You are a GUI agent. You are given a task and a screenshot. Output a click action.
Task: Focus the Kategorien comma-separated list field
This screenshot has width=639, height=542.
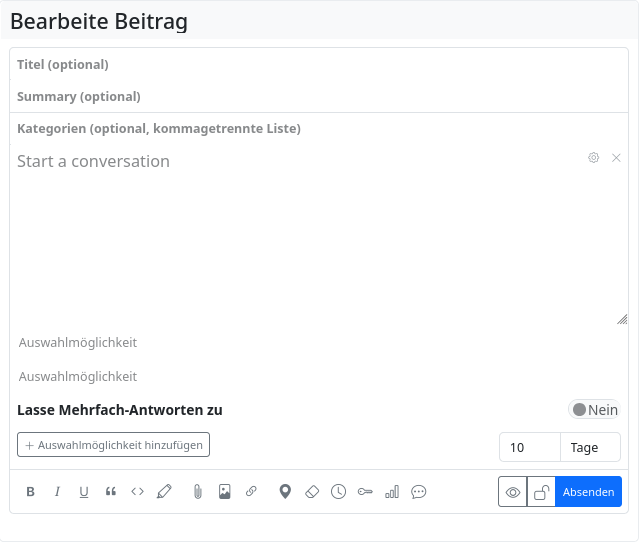pyautogui.click(x=319, y=128)
